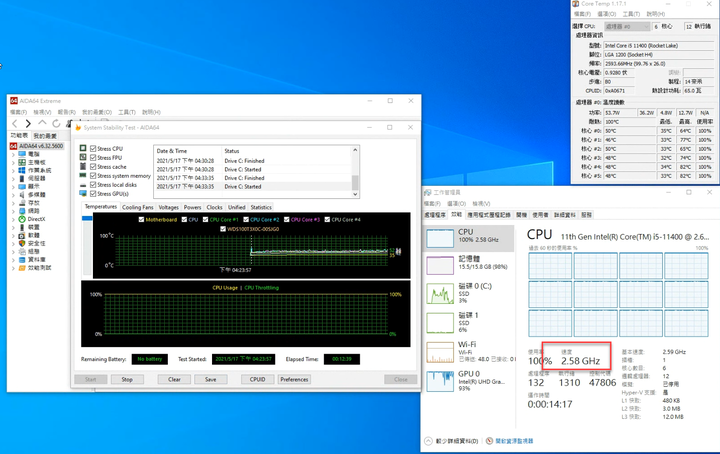Click the AIDA64 toolbar up arrow

click(42, 123)
